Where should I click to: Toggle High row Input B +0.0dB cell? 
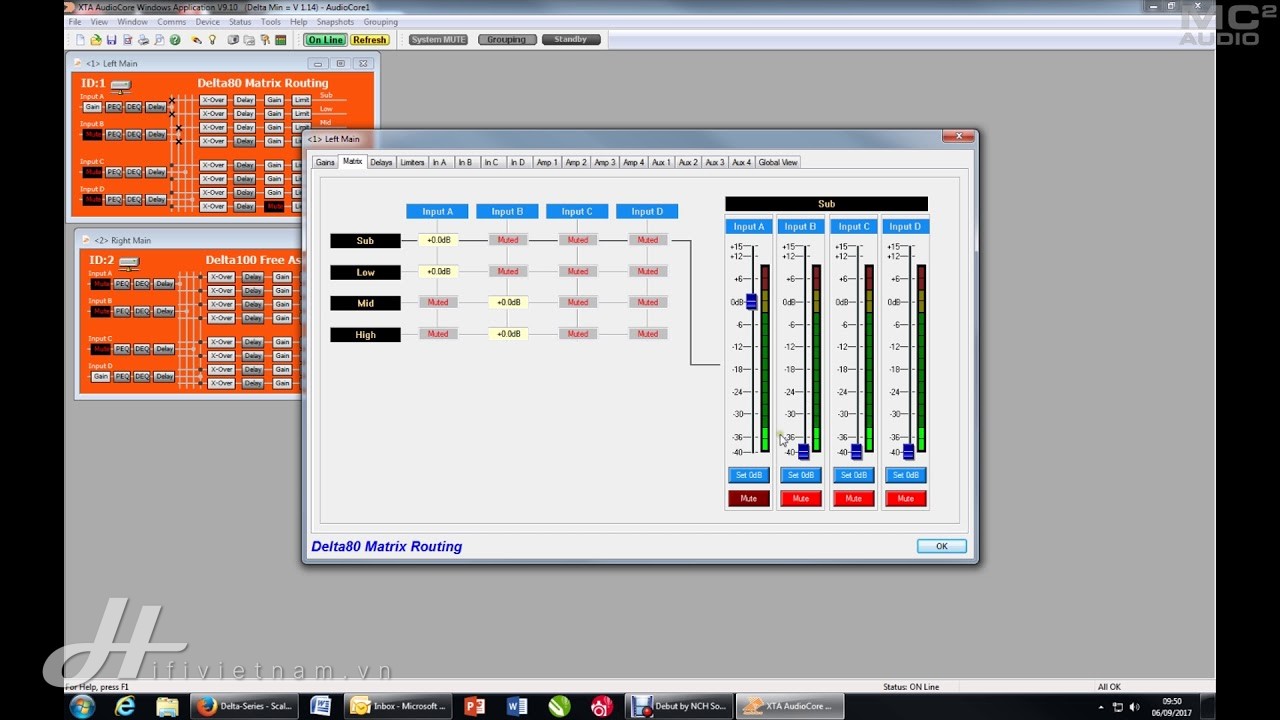point(508,334)
